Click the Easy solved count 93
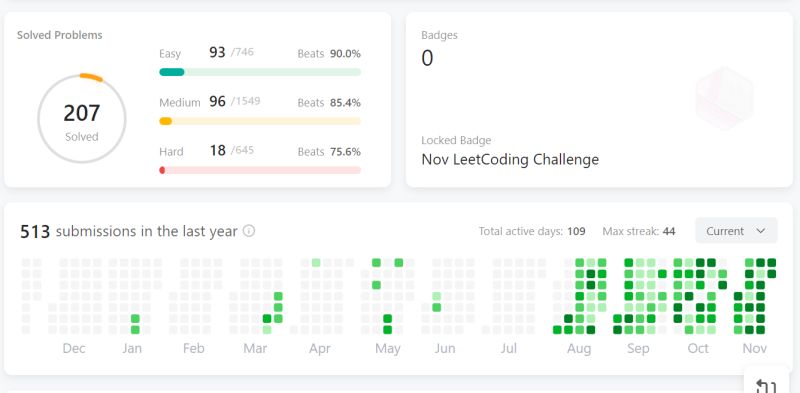The width and height of the screenshot is (800, 393). point(217,52)
